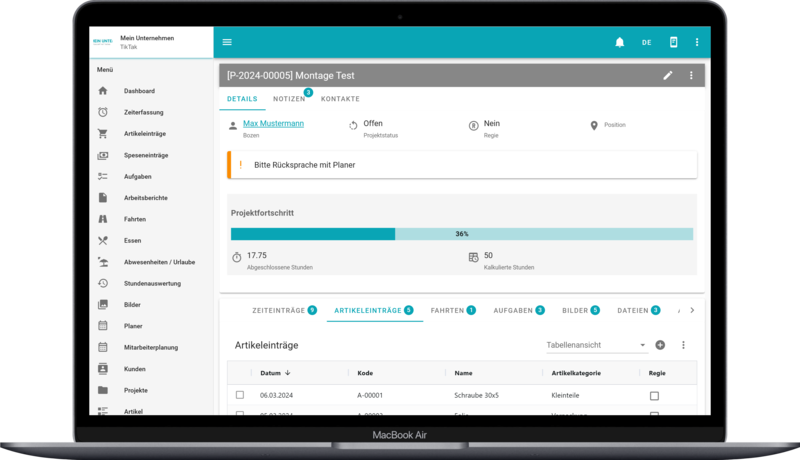This screenshot has height=460, width=800.
Task: Change language with DE button
Action: tap(646, 42)
